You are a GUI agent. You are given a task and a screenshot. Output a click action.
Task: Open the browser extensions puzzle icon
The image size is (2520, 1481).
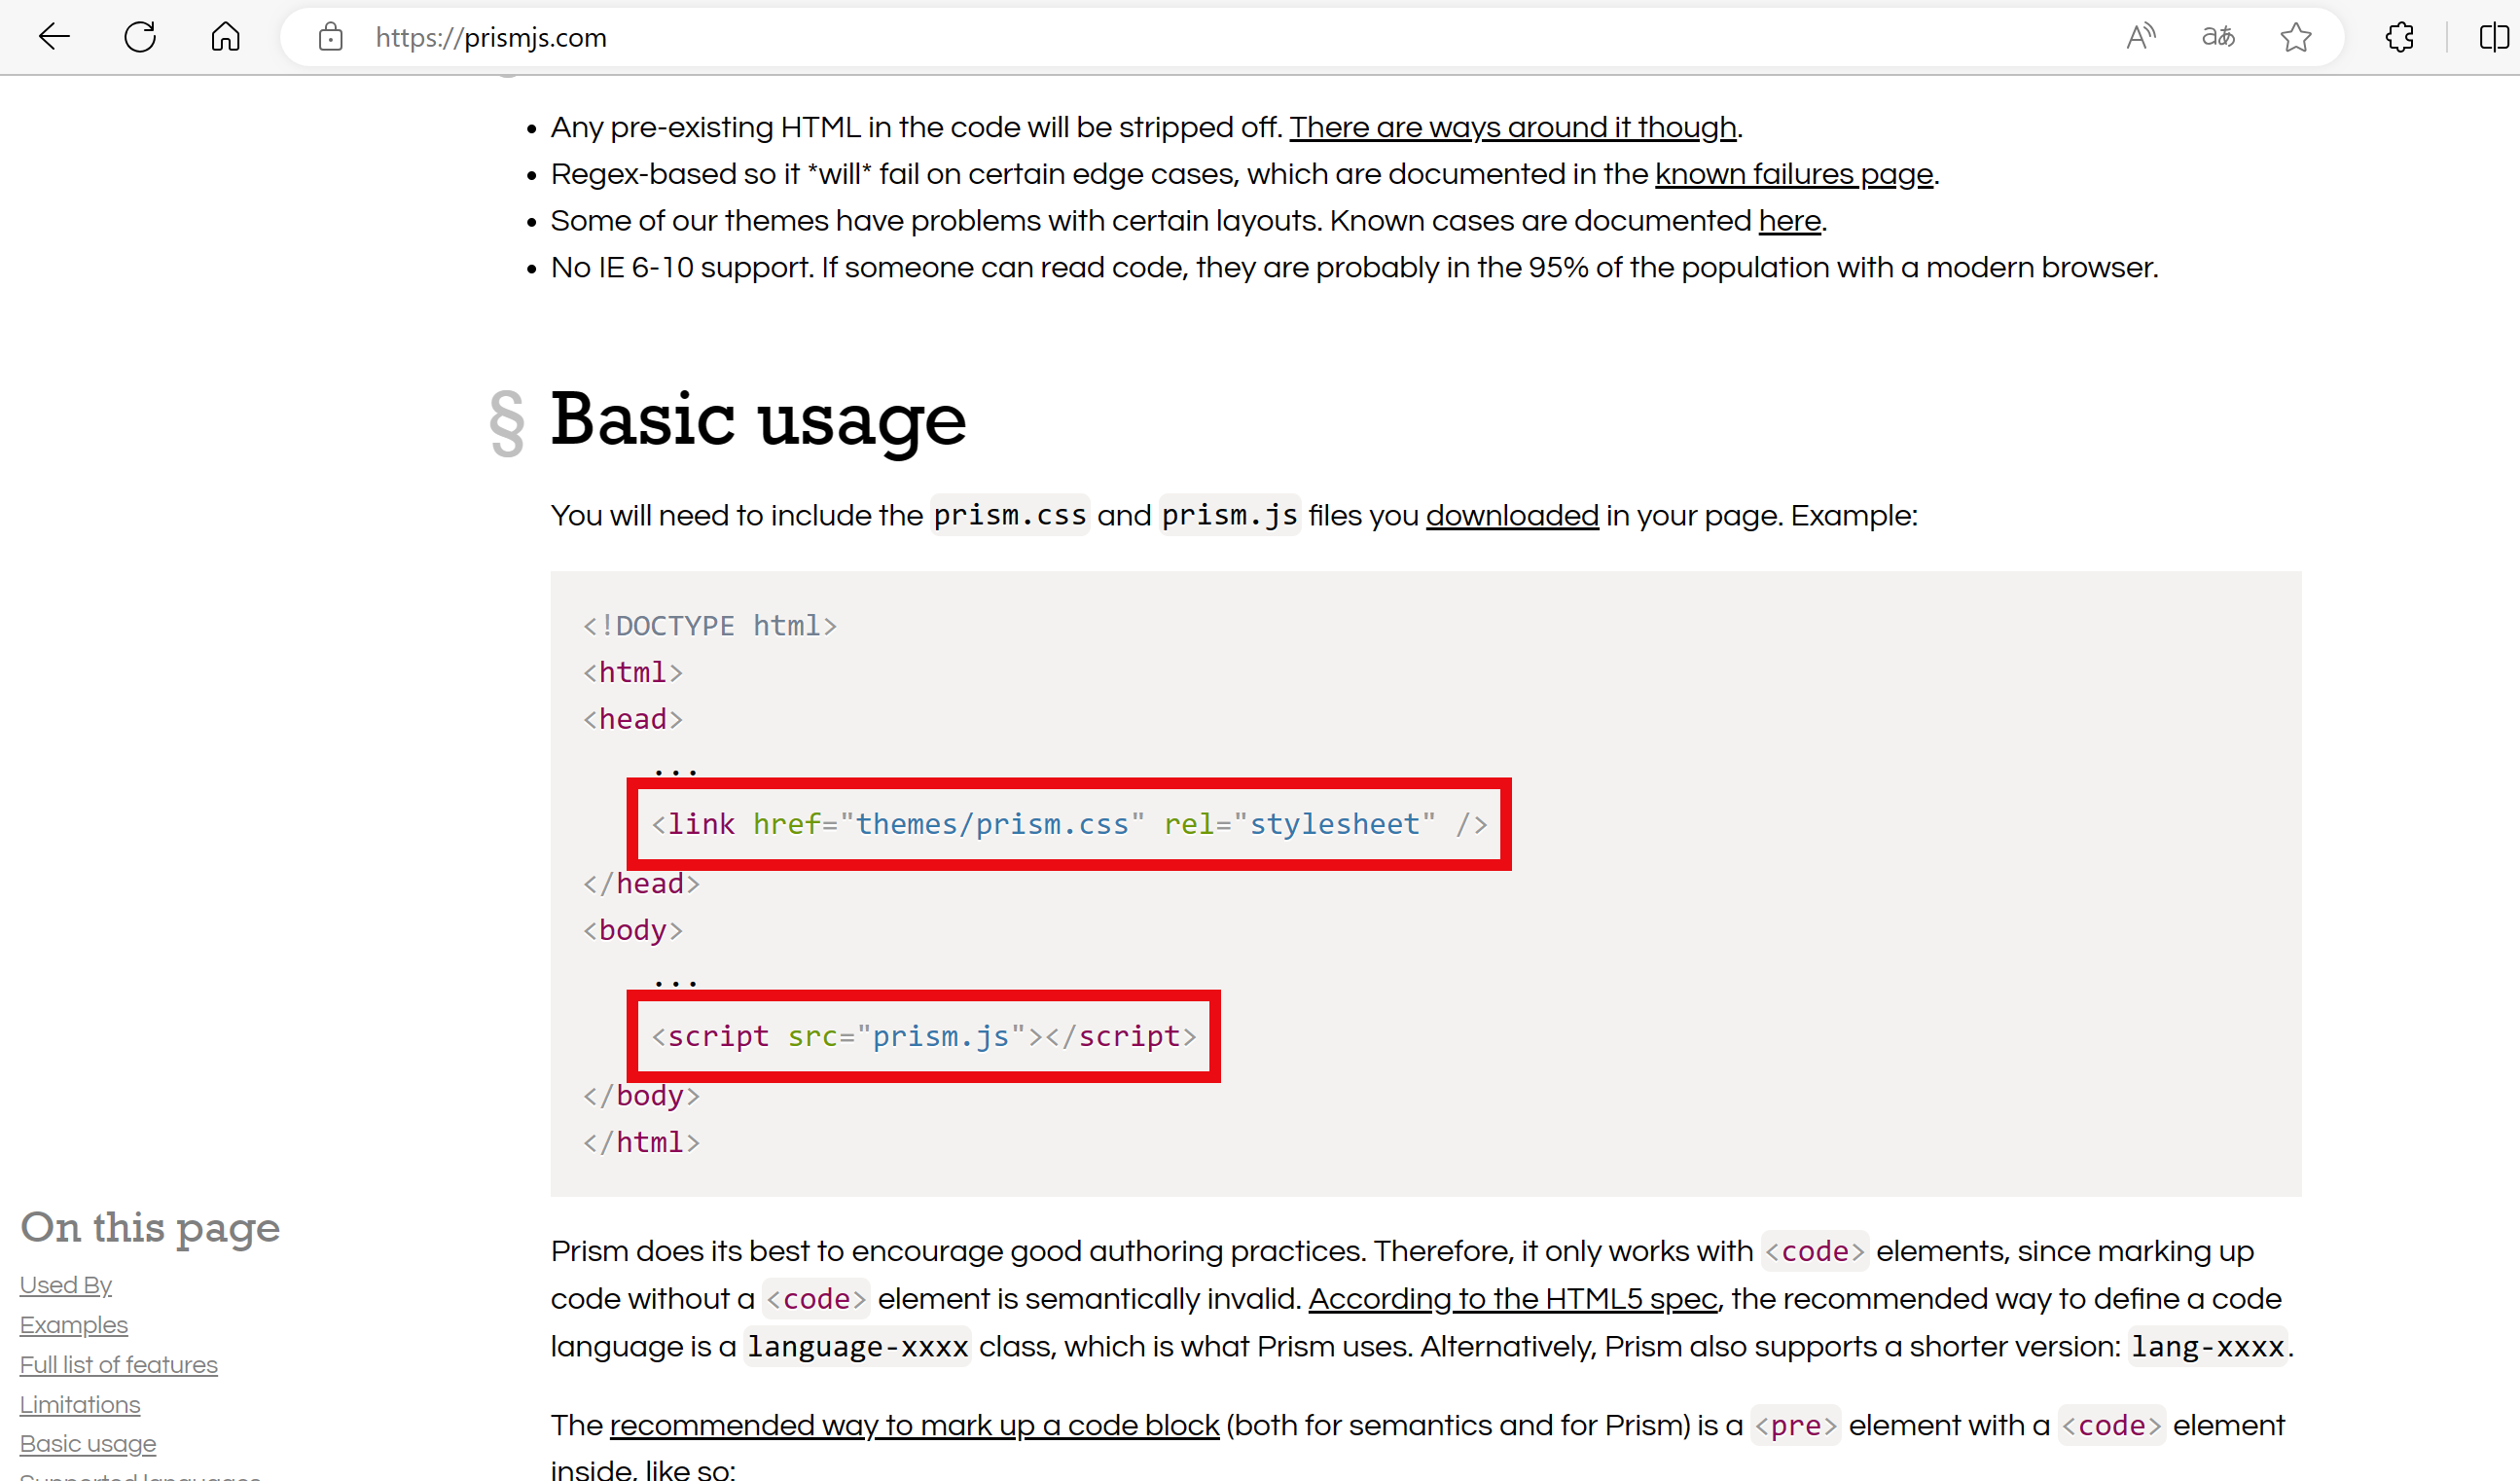click(2399, 37)
